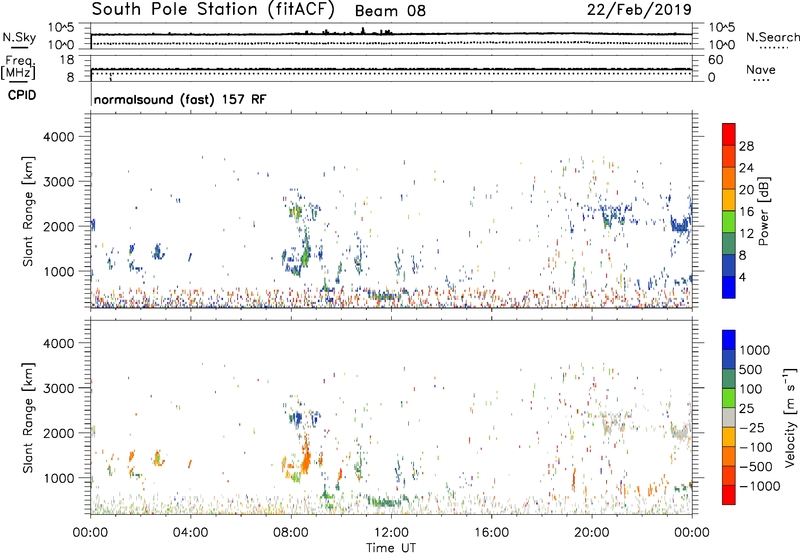
Task: Click the 16 tick on the Power scale
Action: click(746, 212)
